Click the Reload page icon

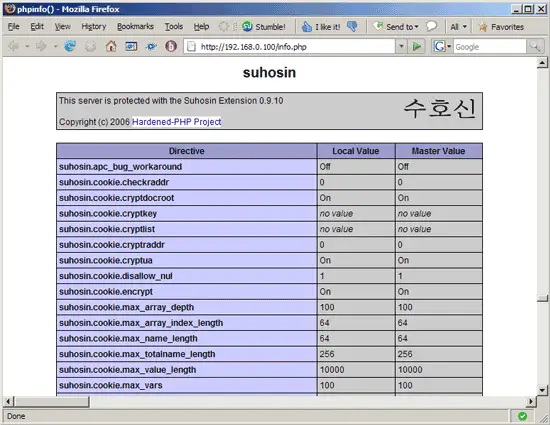[x=70, y=46]
